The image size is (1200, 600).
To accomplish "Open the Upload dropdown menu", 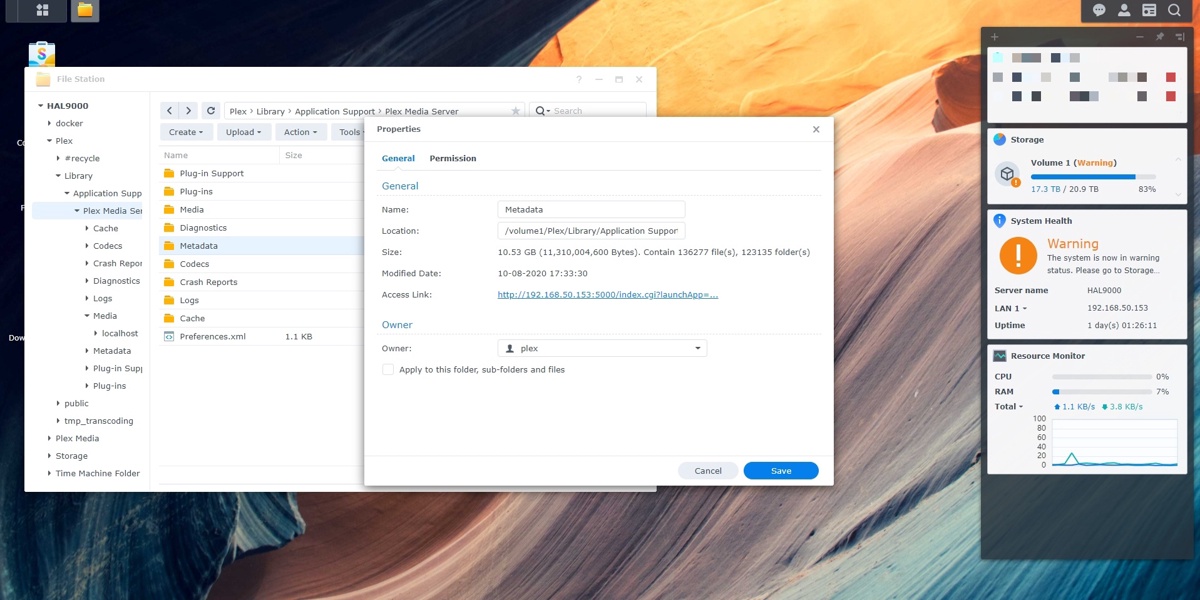I will pyautogui.click(x=243, y=132).
